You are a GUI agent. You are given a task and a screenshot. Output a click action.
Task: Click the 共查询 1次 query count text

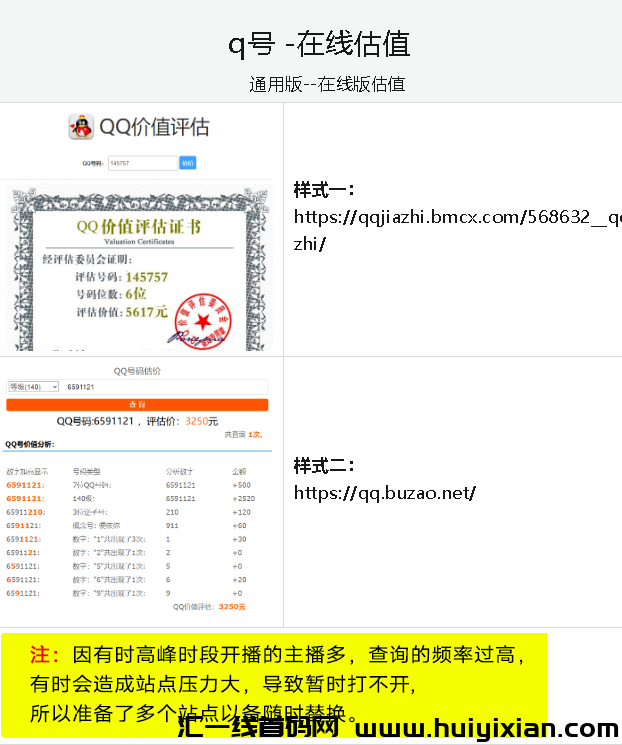pyautogui.click(x=243, y=434)
